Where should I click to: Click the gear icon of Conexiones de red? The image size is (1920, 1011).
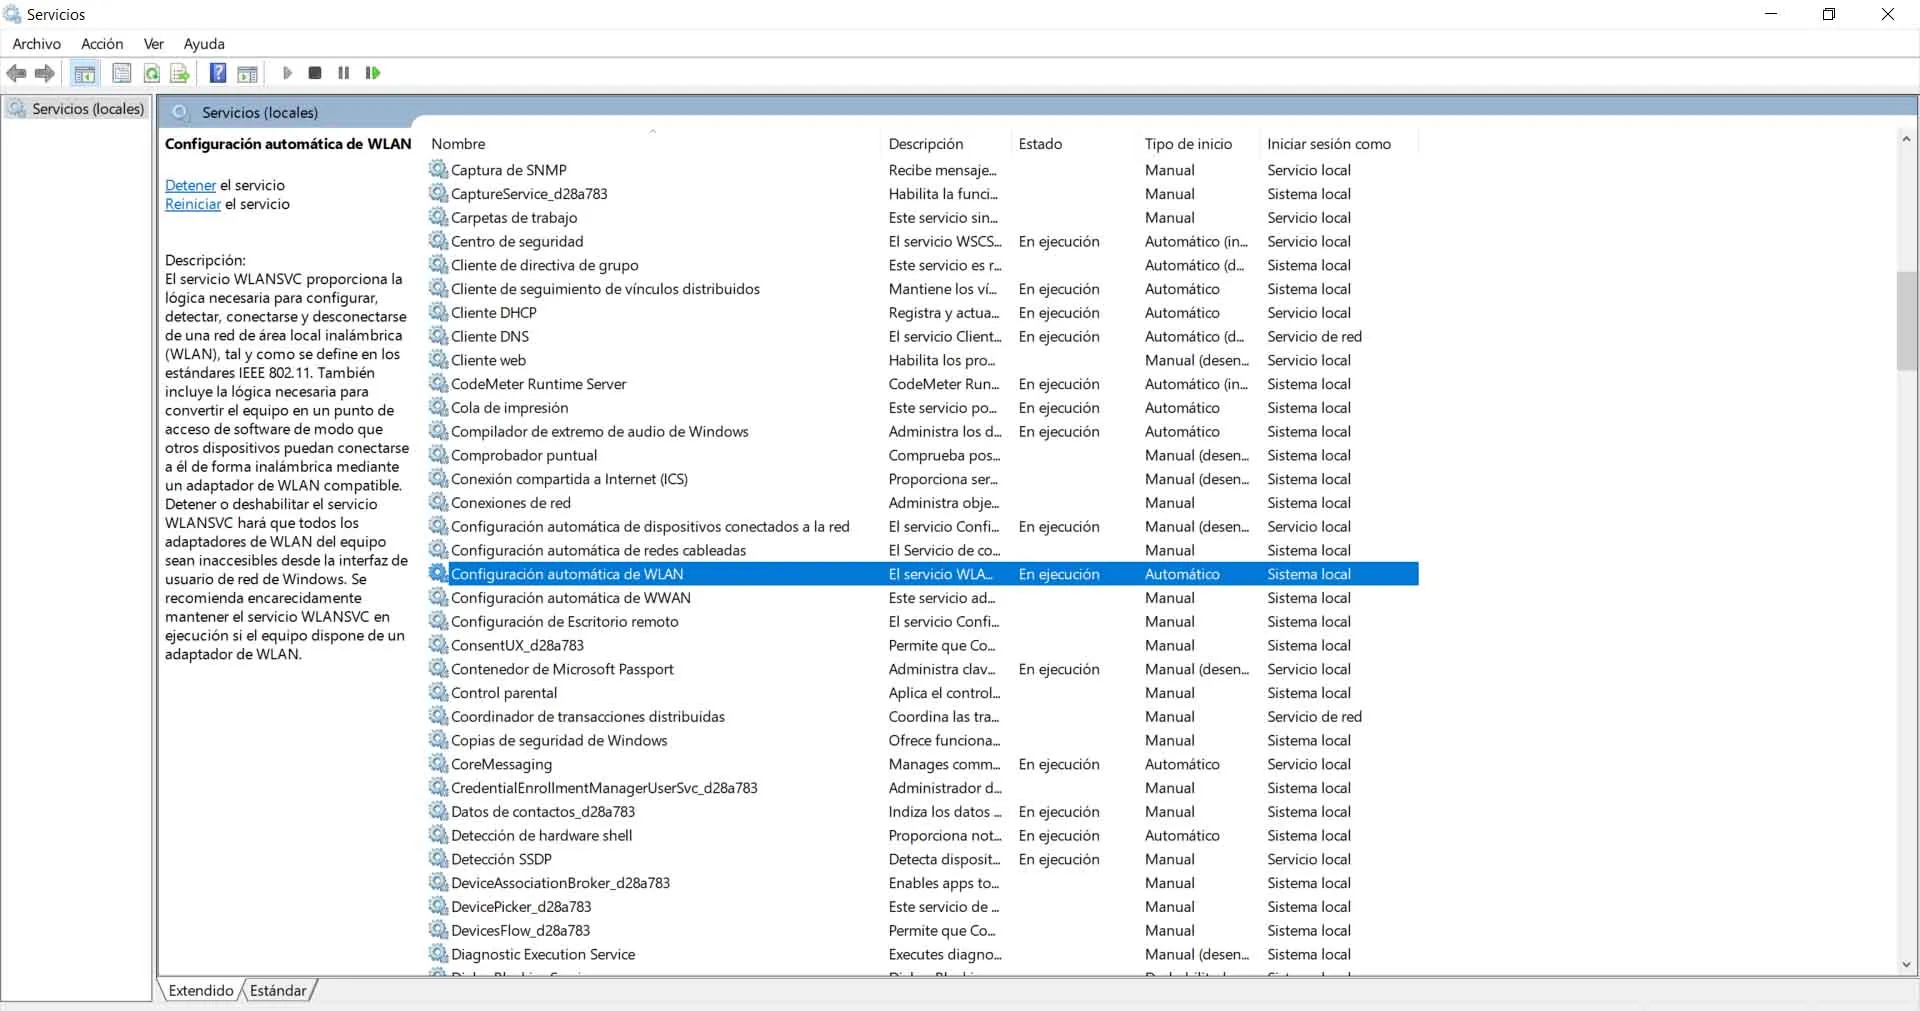tap(438, 502)
